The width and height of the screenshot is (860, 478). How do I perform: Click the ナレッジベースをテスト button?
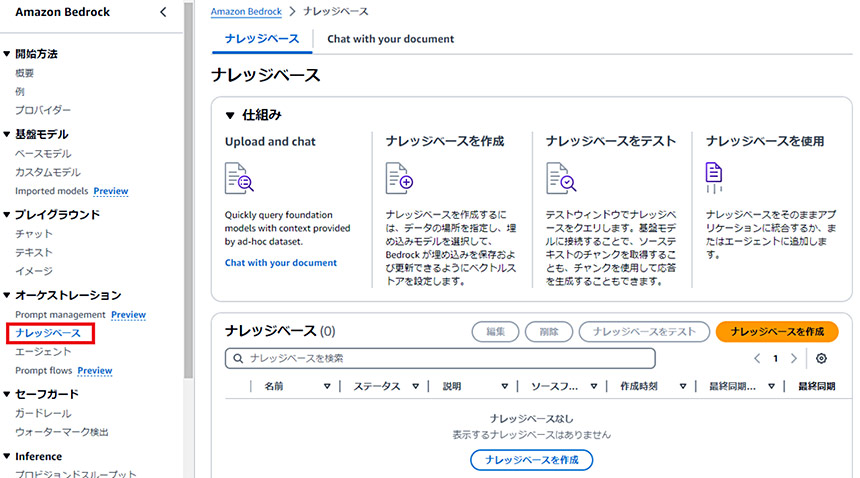point(644,332)
